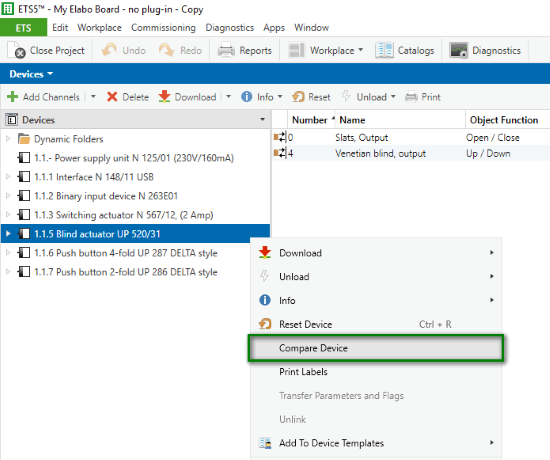Expand the Dynamic Folders tree node
550x460 pixels.
click(x=8, y=139)
